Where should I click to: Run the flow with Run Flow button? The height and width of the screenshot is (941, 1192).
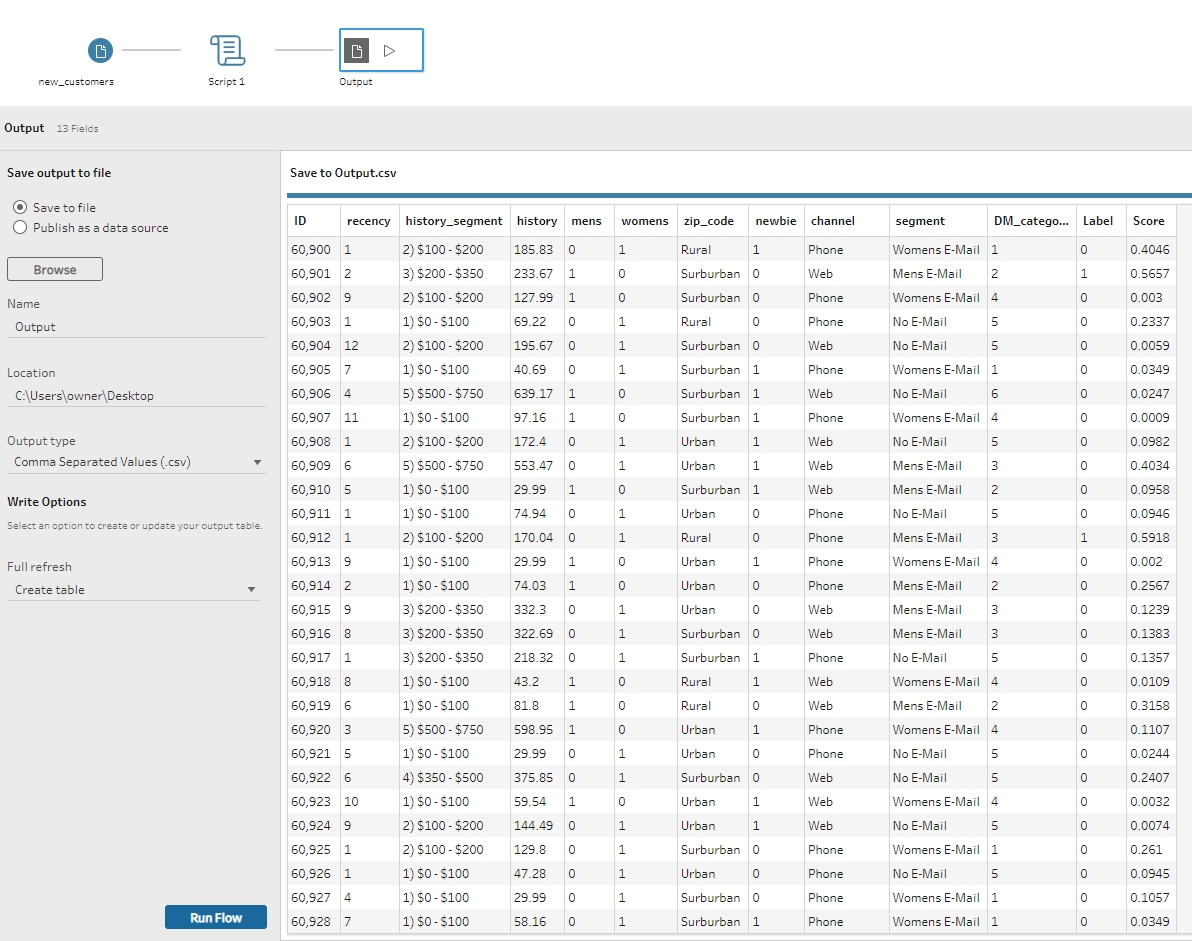click(216, 917)
